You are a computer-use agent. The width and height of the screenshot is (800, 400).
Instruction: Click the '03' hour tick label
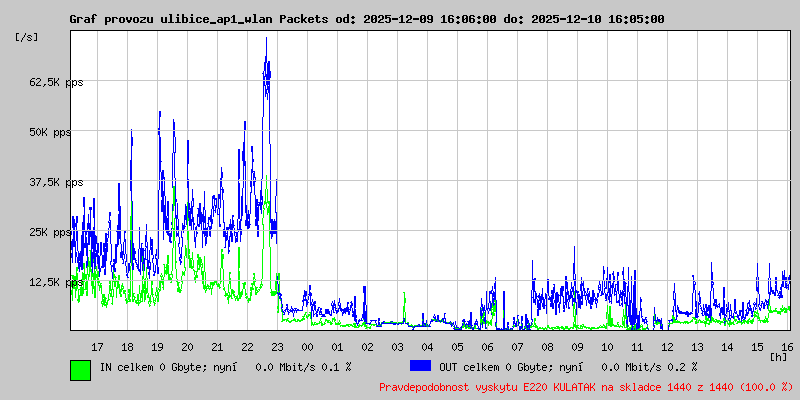(397, 347)
